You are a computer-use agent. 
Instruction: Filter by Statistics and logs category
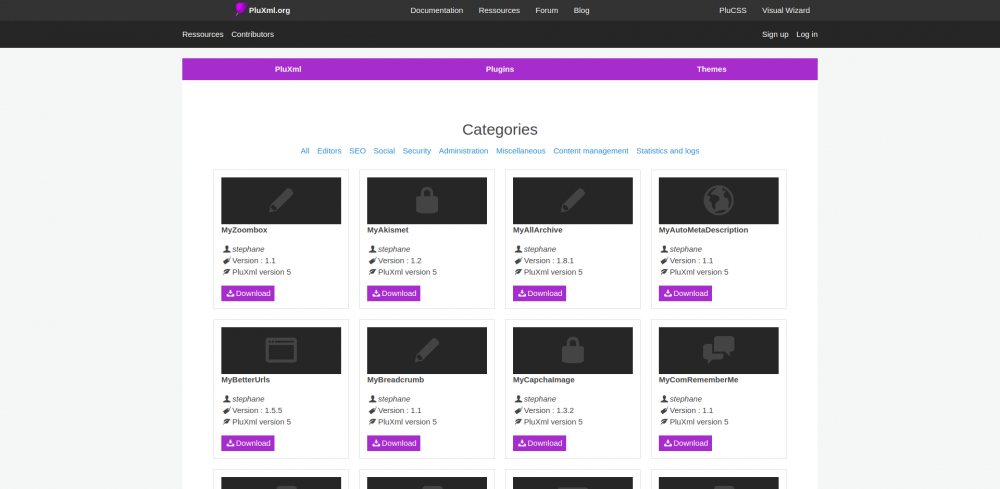click(668, 151)
